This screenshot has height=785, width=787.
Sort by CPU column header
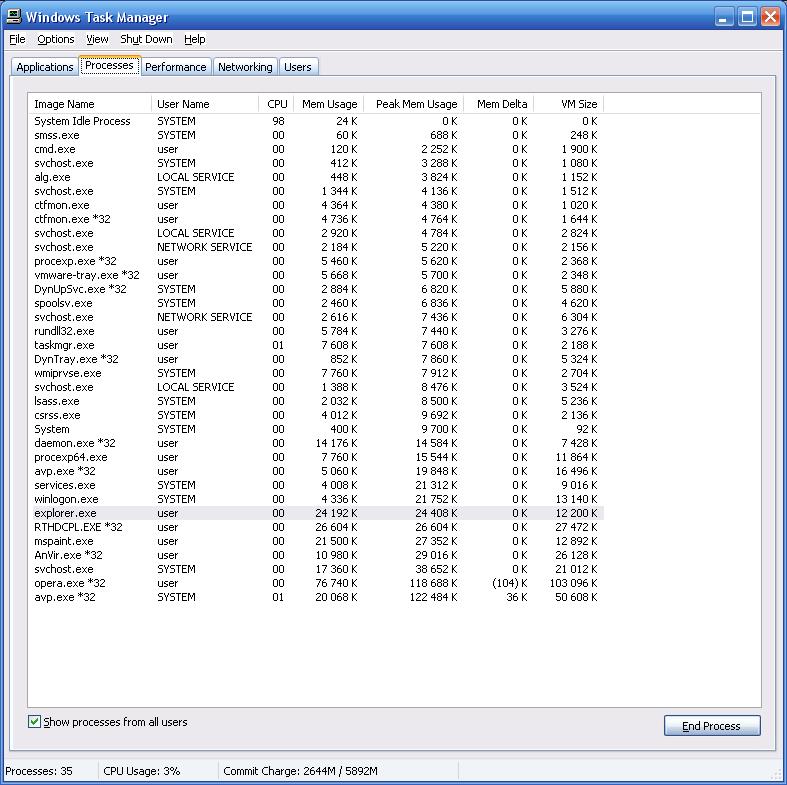tap(277, 104)
